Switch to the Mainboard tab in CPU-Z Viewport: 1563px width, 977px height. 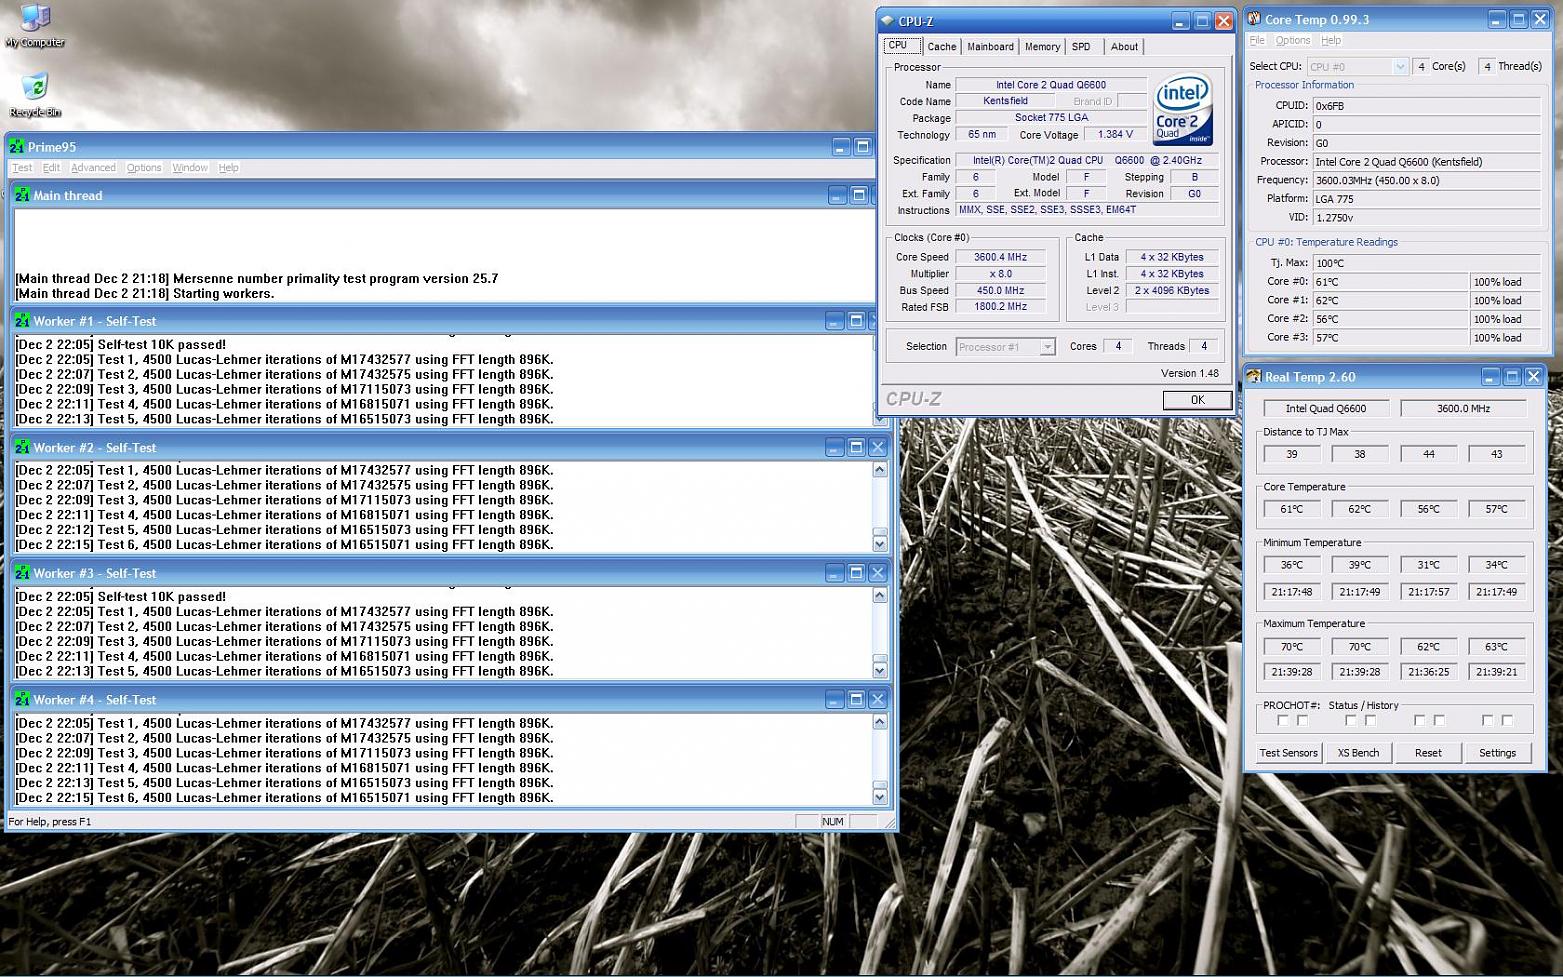click(x=990, y=47)
